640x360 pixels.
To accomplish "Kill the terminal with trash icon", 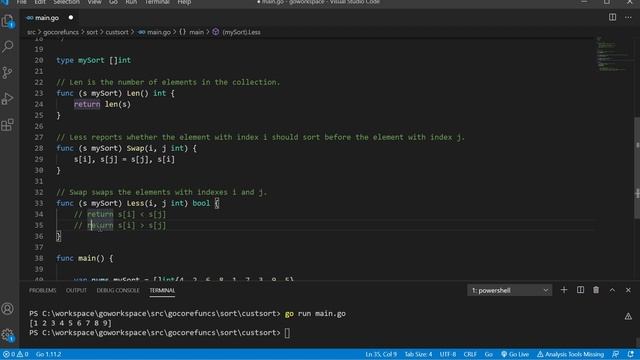I will (x=596, y=290).
